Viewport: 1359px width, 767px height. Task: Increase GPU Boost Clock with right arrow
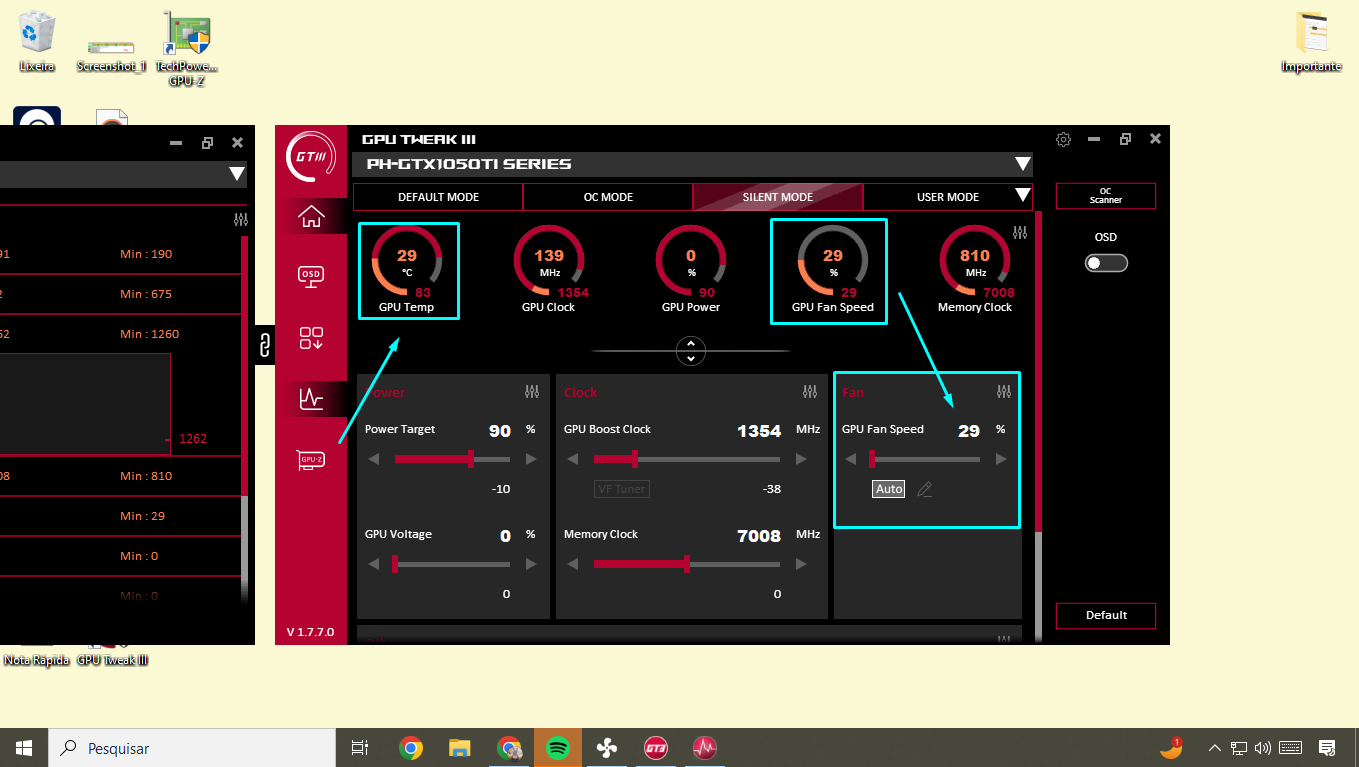(801, 459)
